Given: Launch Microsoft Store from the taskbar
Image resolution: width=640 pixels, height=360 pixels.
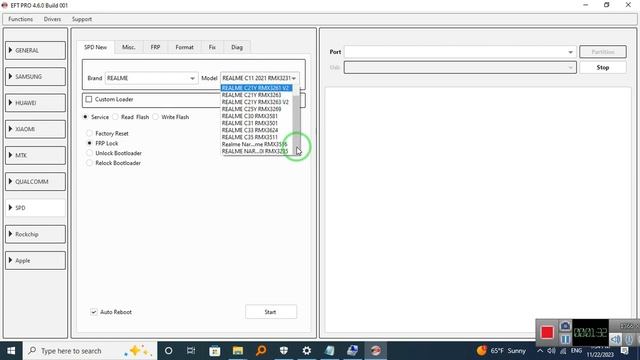Looking at the screenshot, I should tap(215, 351).
